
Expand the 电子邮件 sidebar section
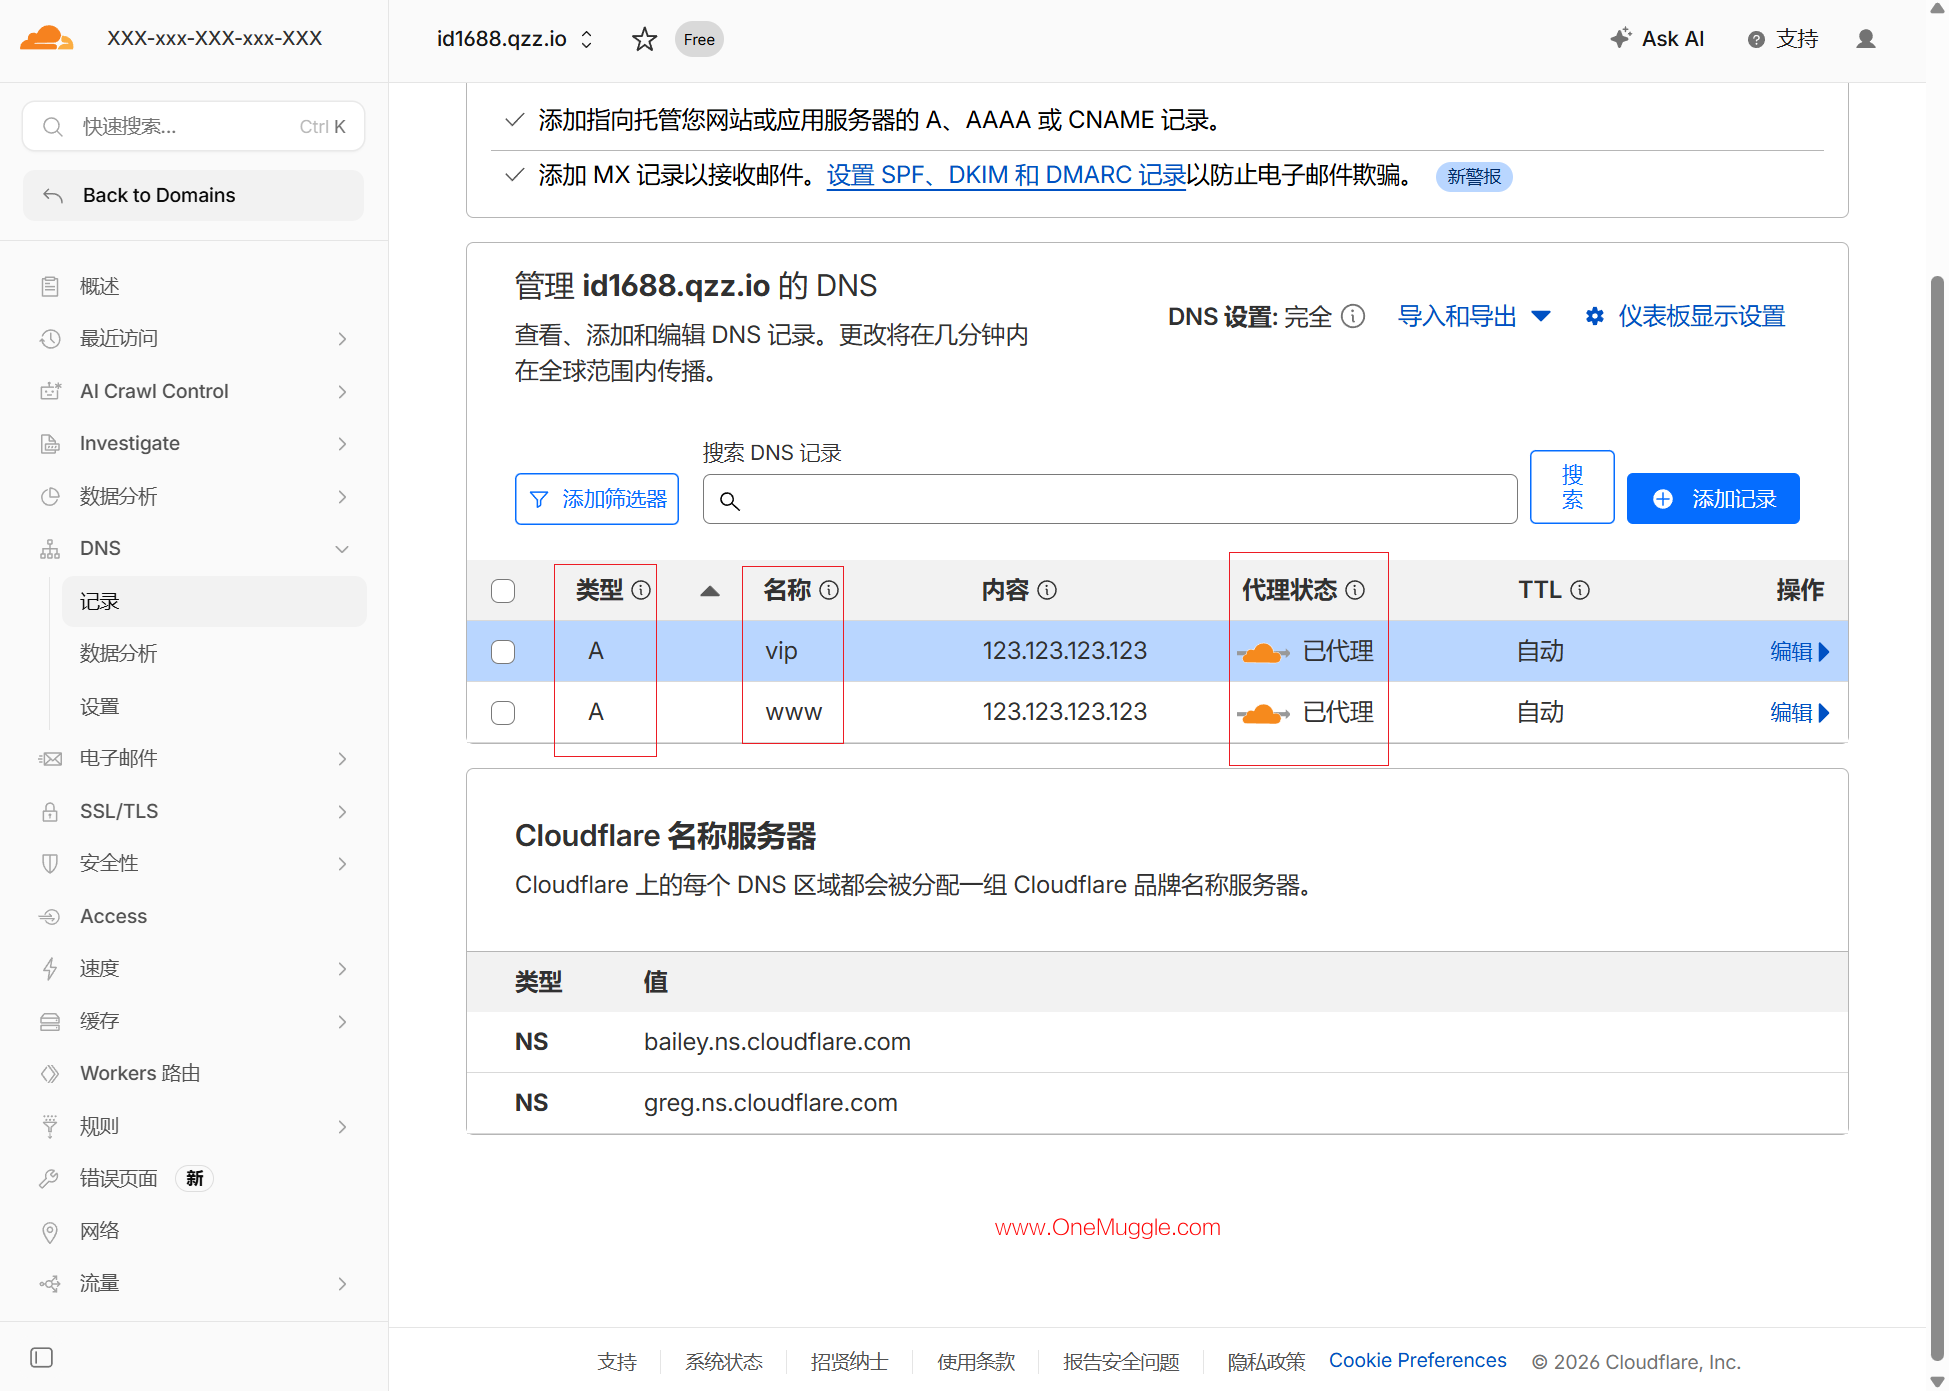pos(342,759)
